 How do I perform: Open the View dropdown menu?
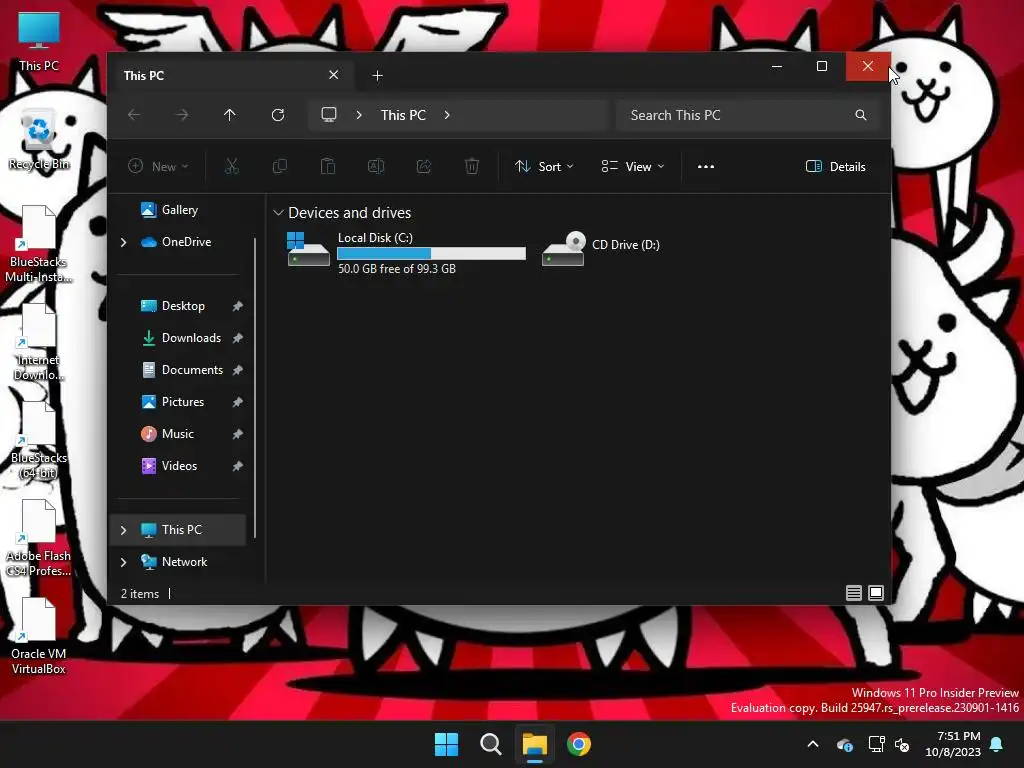[633, 167]
